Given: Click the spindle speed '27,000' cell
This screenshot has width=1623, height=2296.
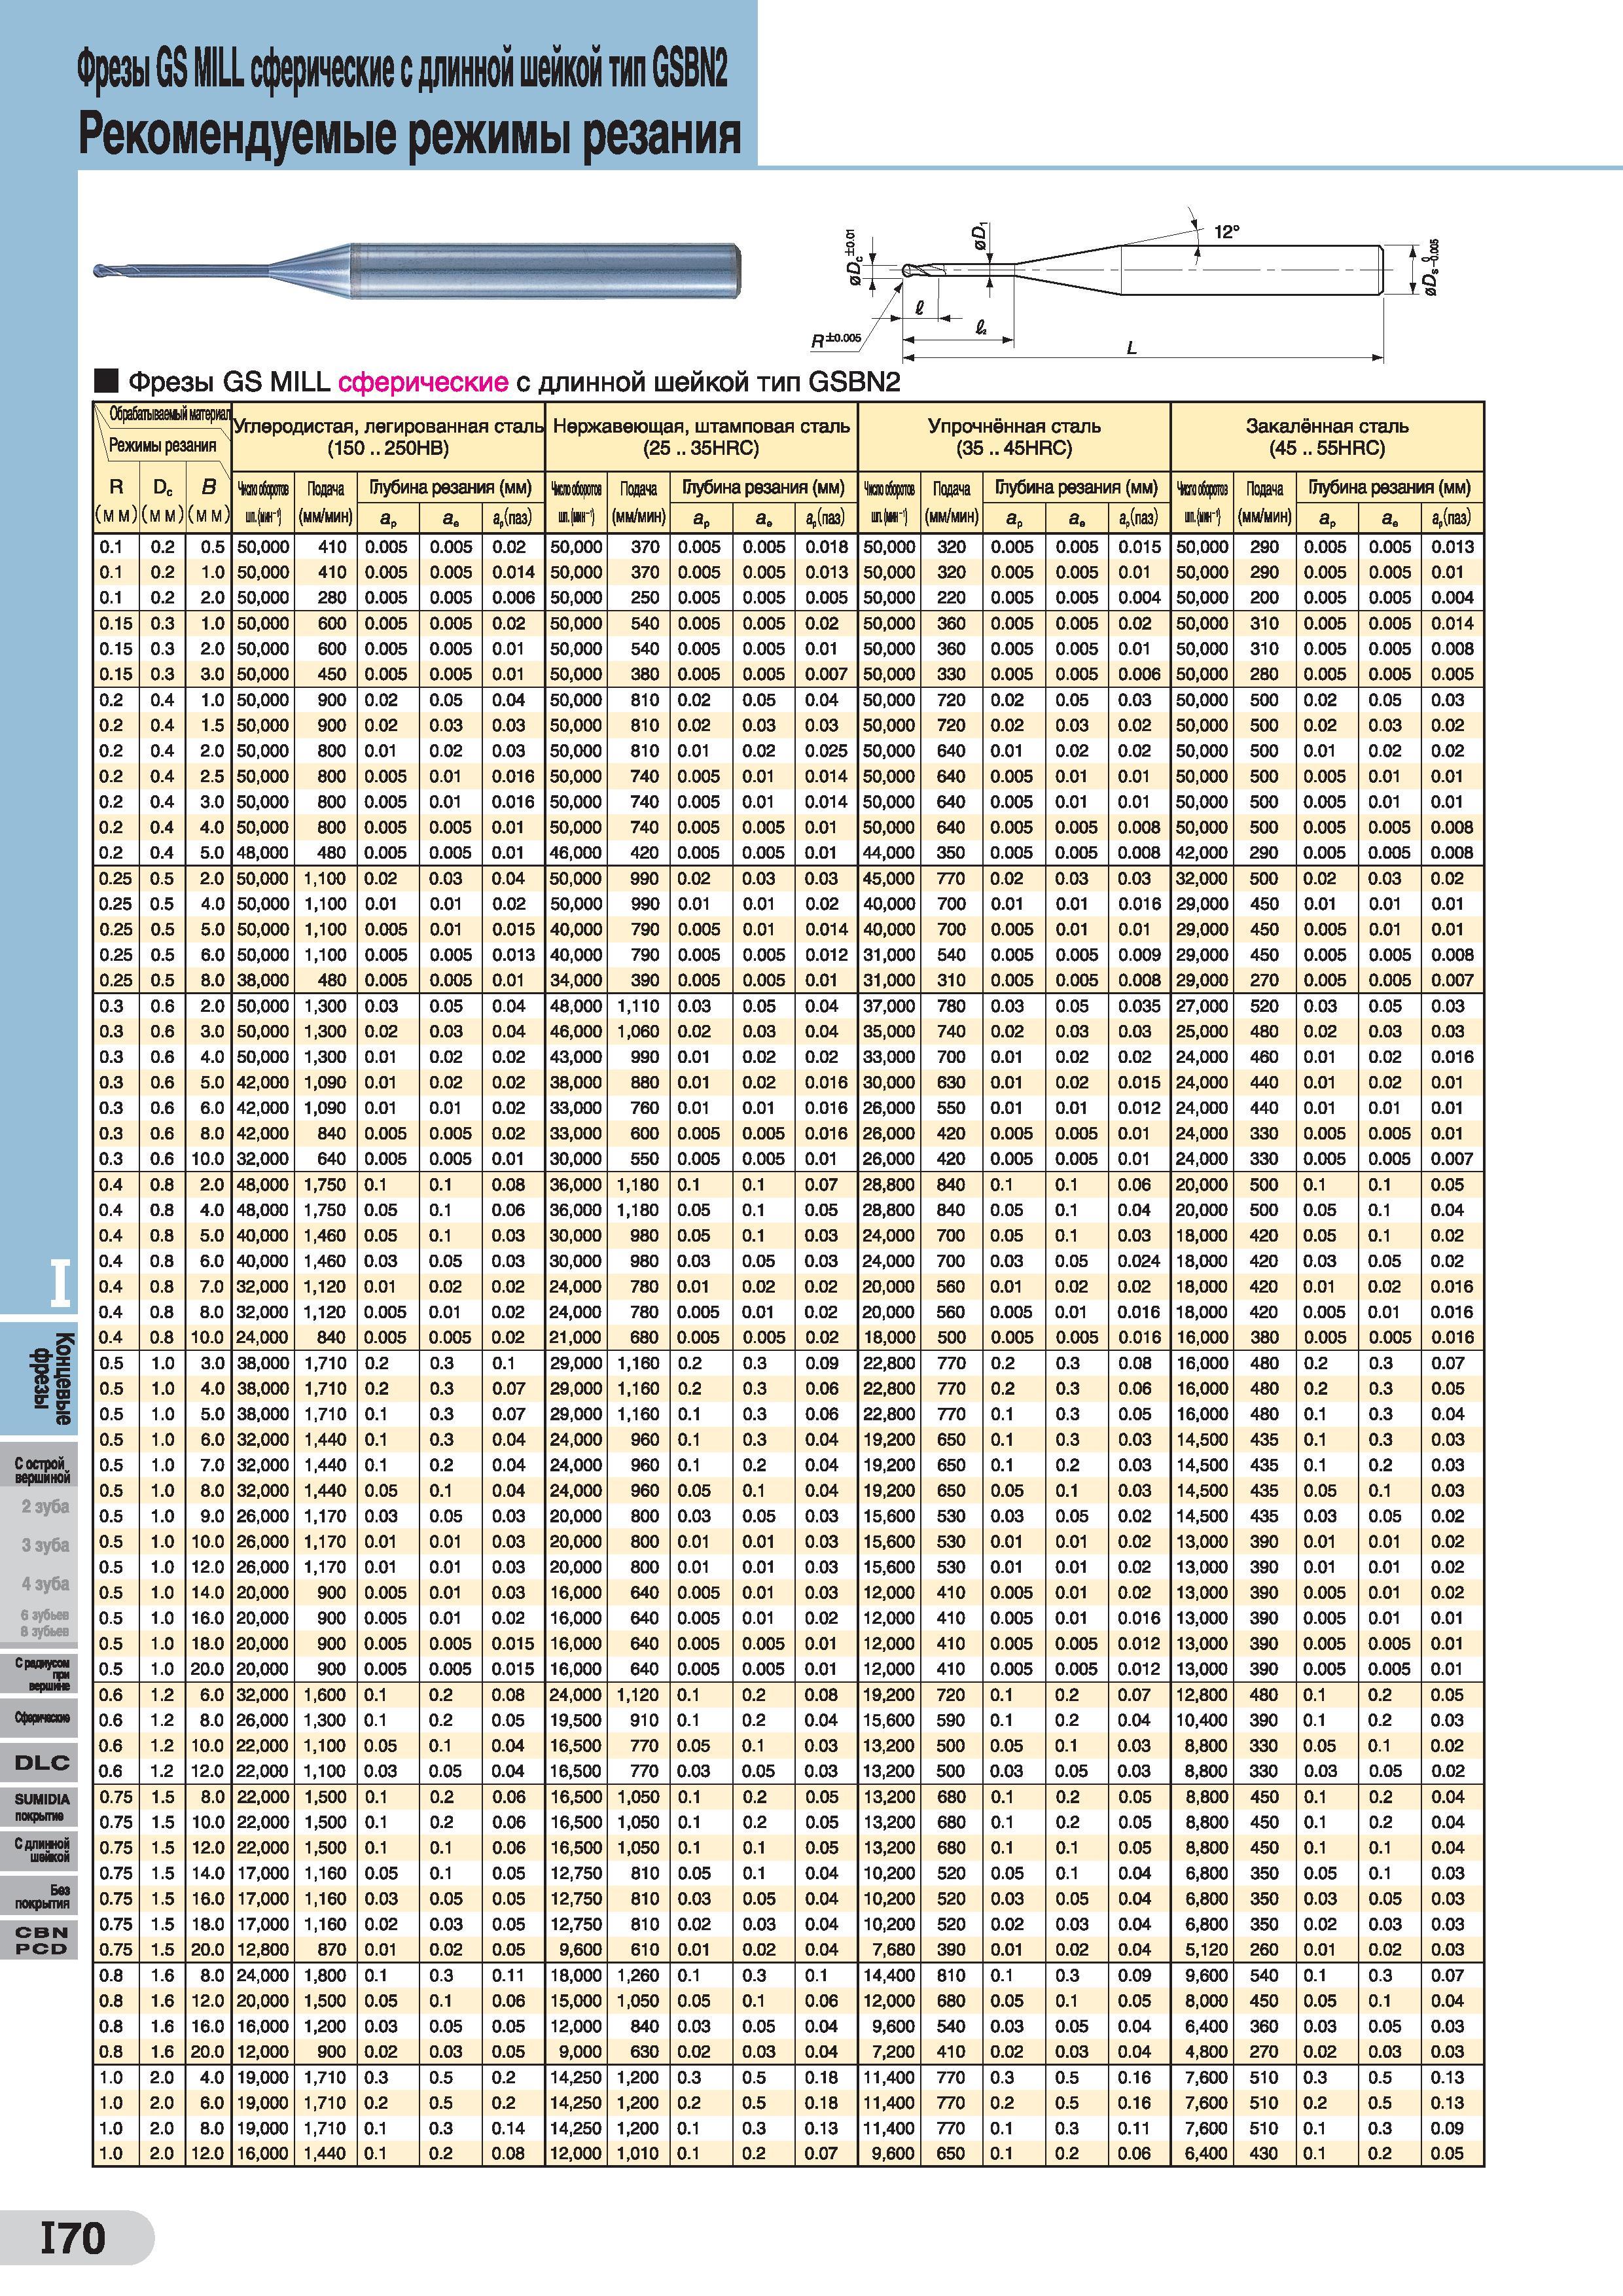Looking at the screenshot, I should point(1202,1006).
